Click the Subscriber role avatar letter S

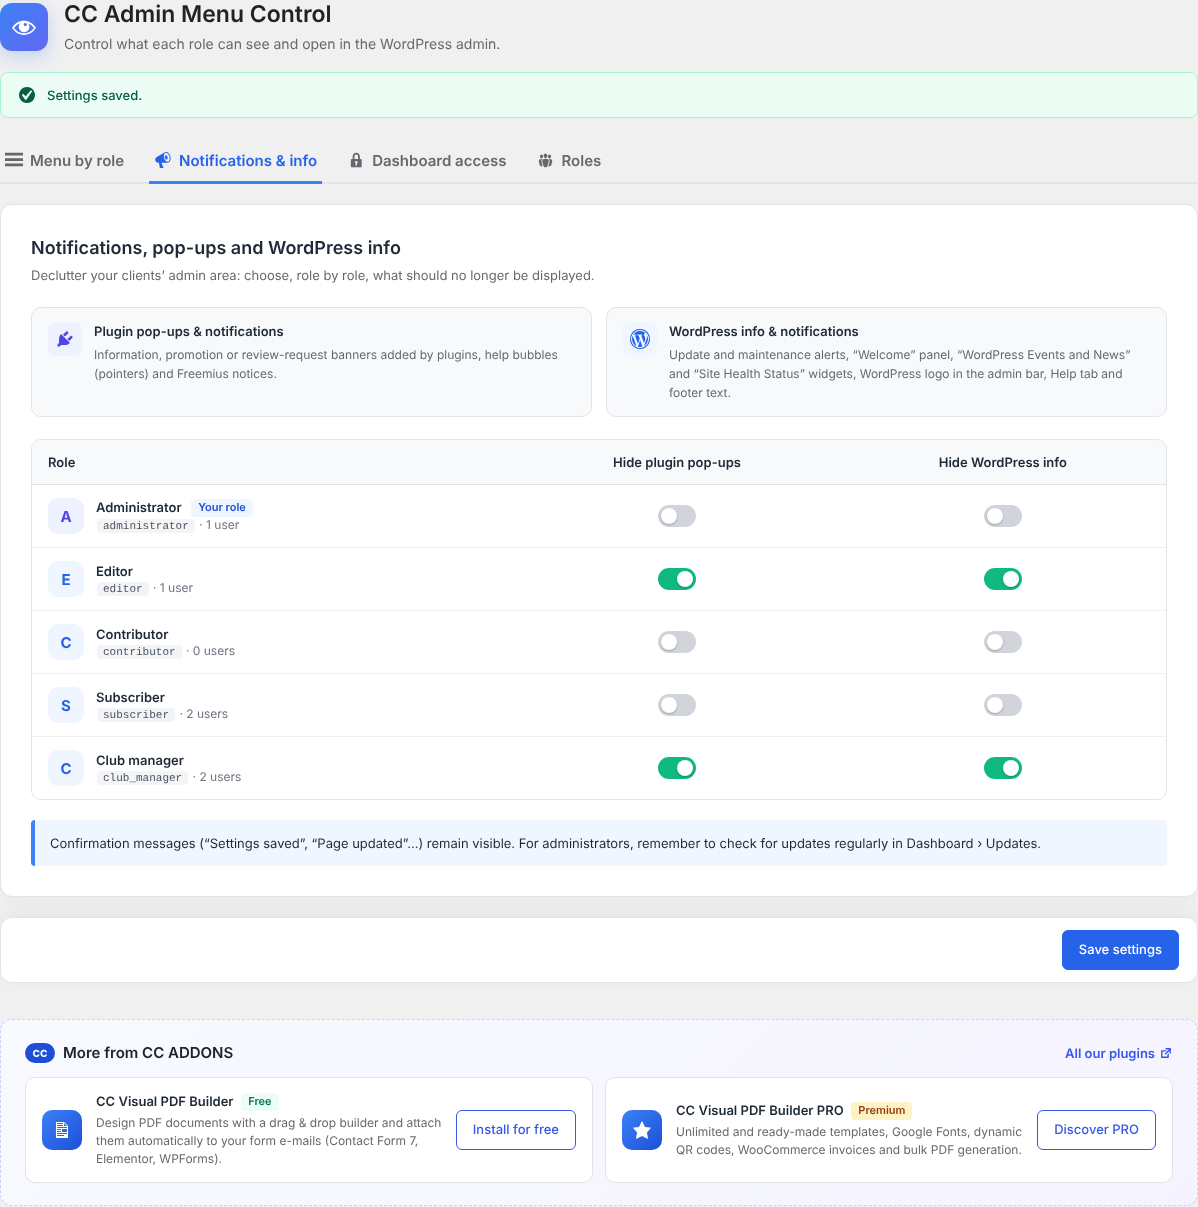point(66,705)
